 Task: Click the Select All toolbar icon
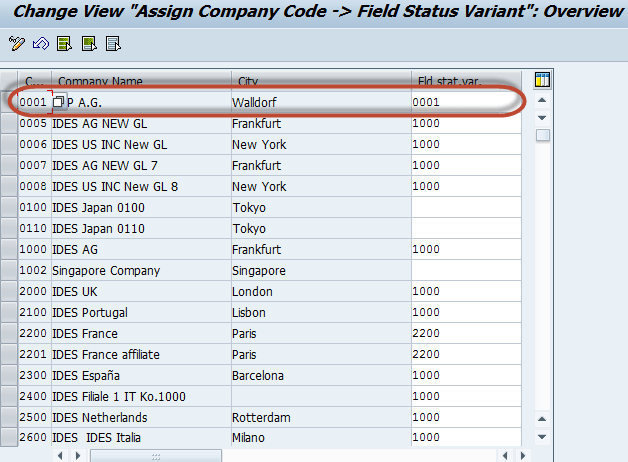[65, 44]
